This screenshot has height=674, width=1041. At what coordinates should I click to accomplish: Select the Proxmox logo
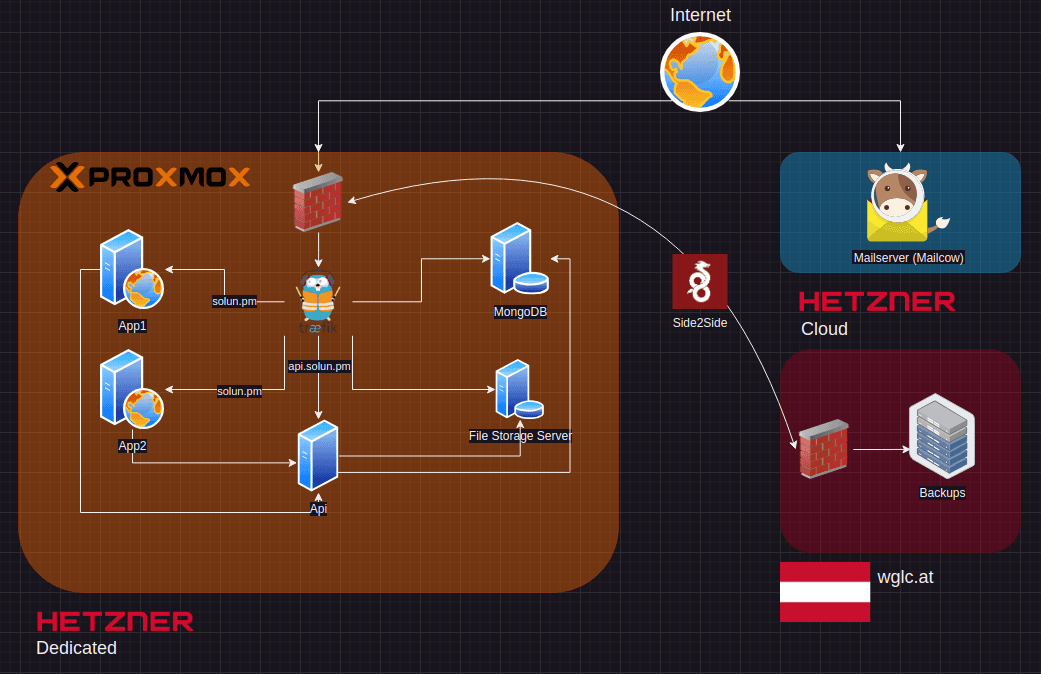[150, 177]
